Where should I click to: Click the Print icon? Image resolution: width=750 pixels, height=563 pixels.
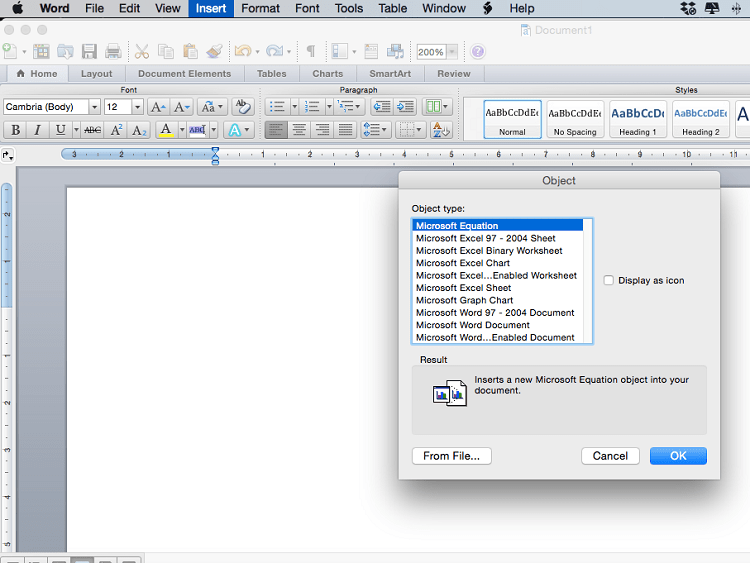(x=113, y=51)
